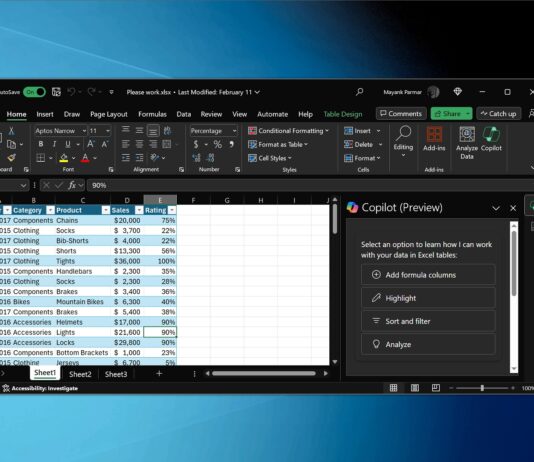Click Increase Font Size icon

click(x=91, y=144)
